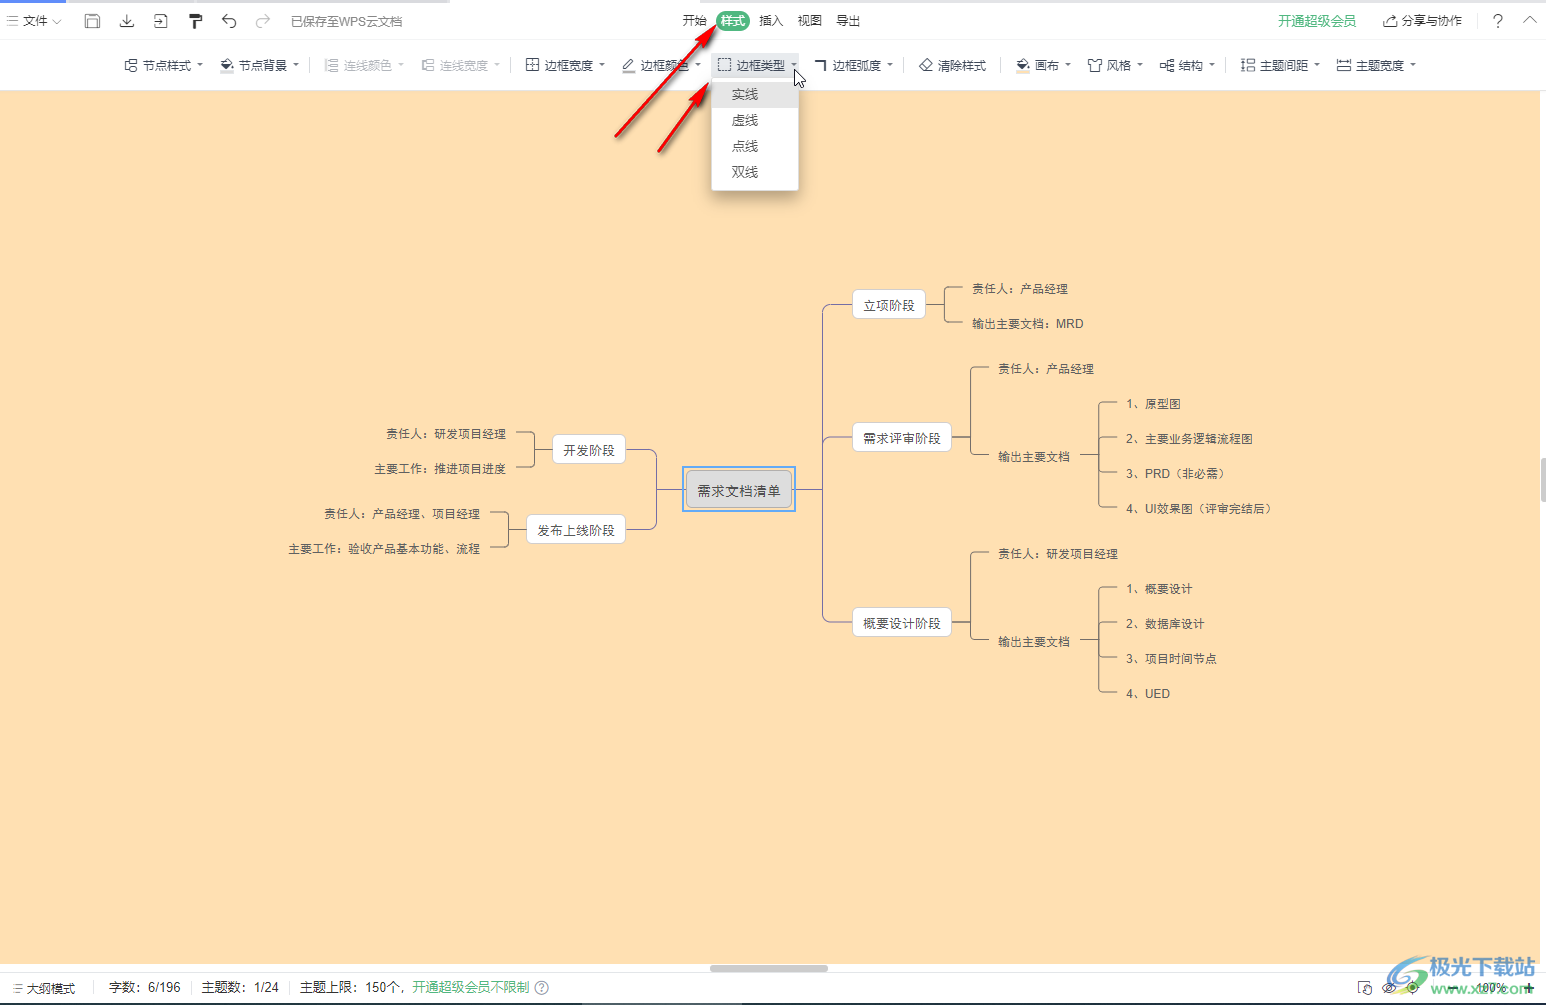Switch to 大纲模式 outline mode
The width and height of the screenshot is (1546, 1005).
pyautogui.click(x=44, y=988)
